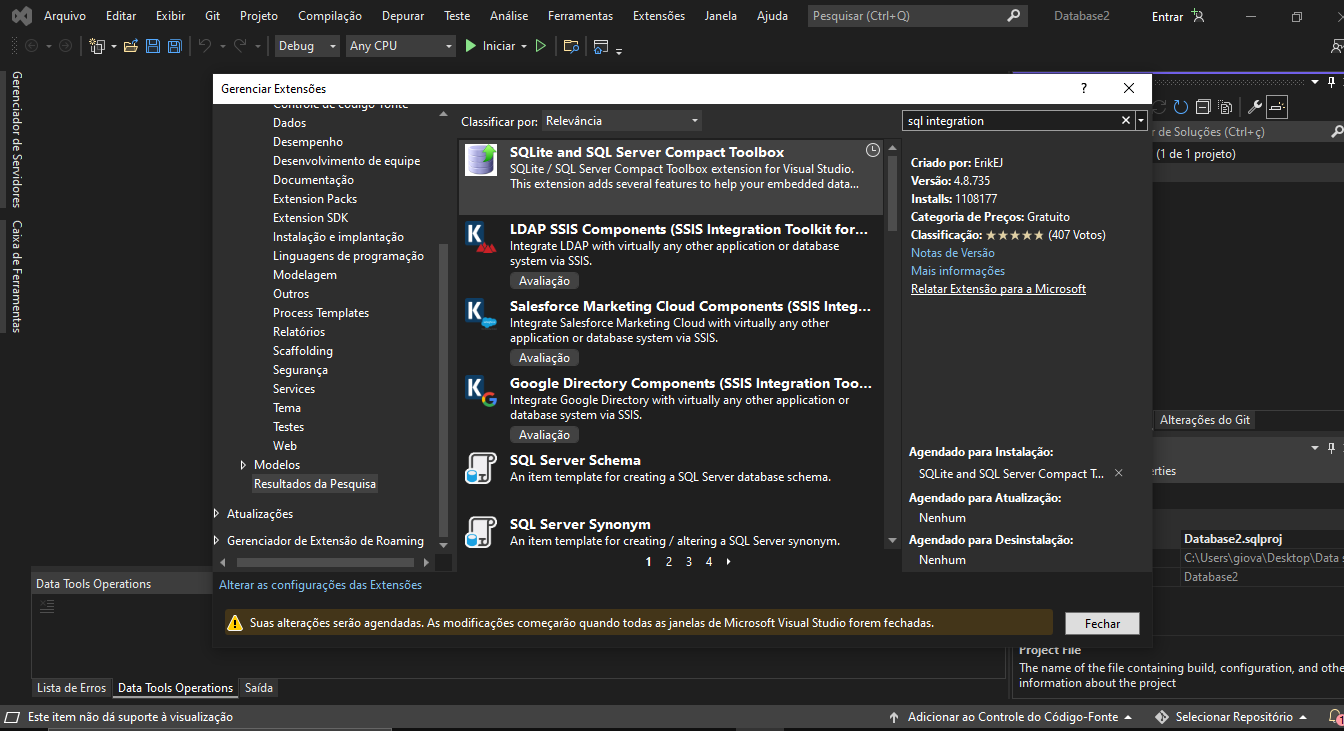
Task: Open the Mais informações link
Action: (x=958, y=271)
